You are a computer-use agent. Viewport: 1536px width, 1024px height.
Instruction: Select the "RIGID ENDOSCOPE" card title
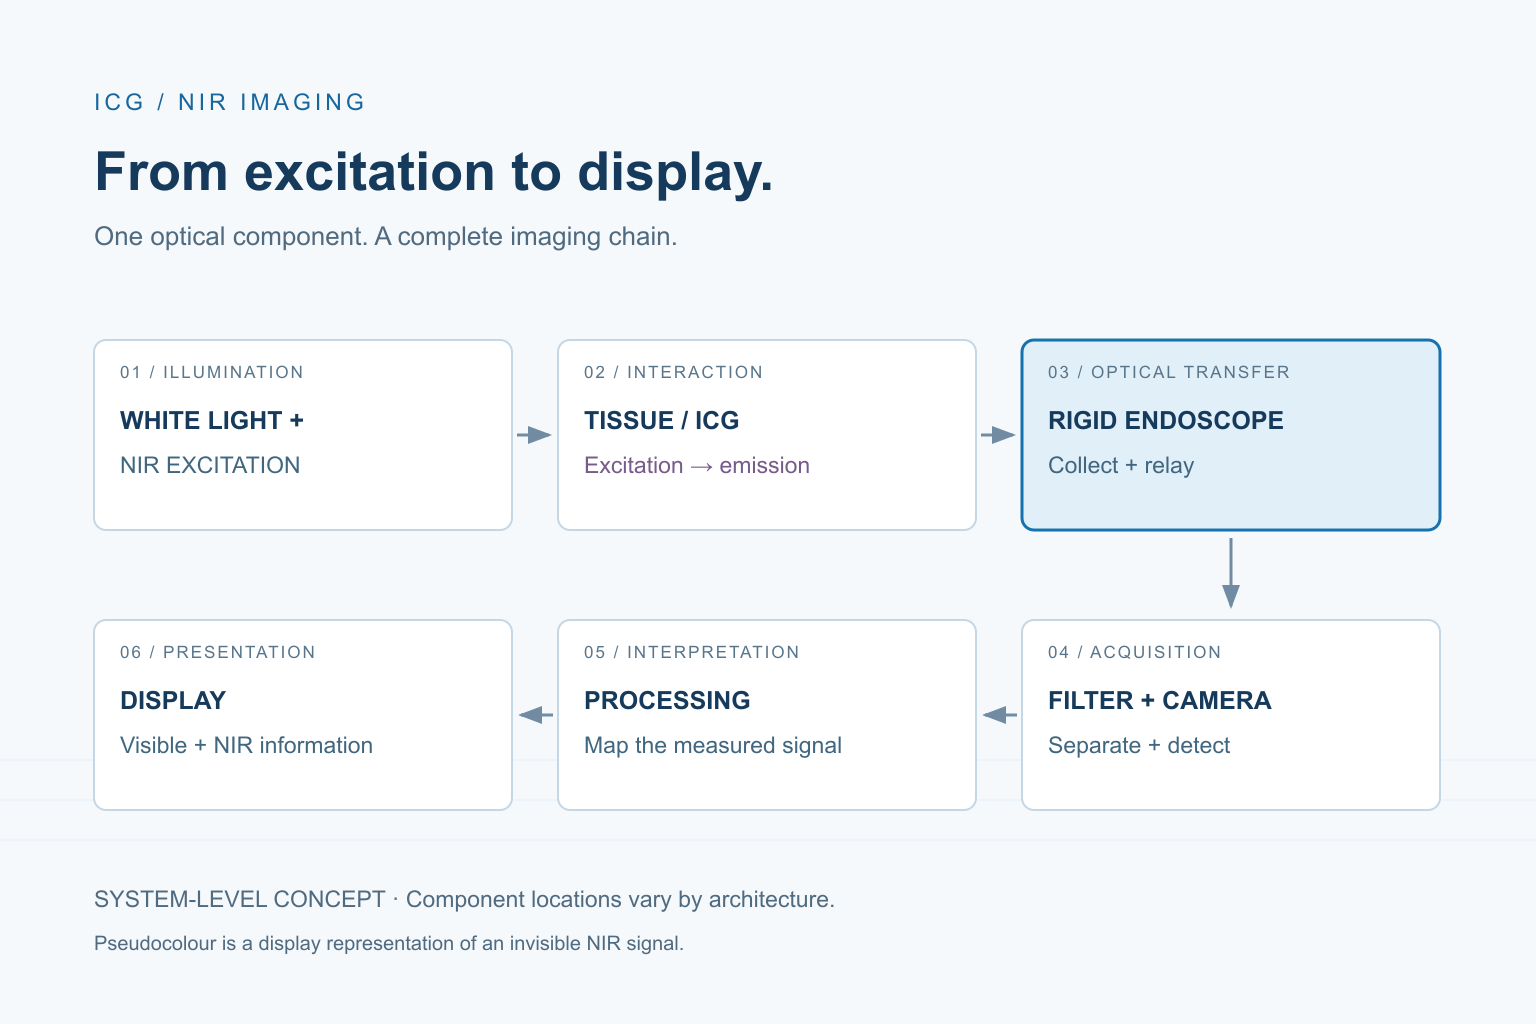1166,420
